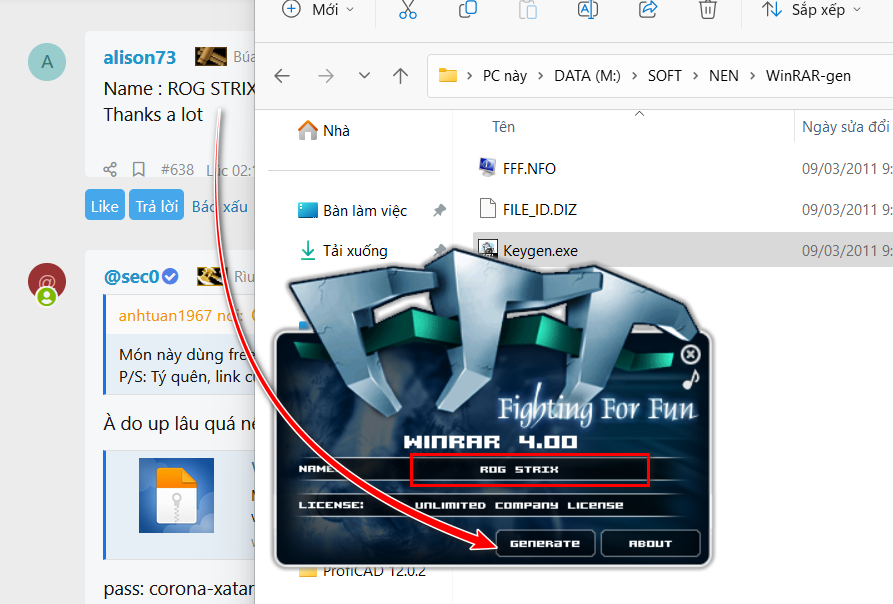Image resolution: width=893 pixels, height=604 pixels.
Task: Click the Name input field in keygen
Action: 530,470
